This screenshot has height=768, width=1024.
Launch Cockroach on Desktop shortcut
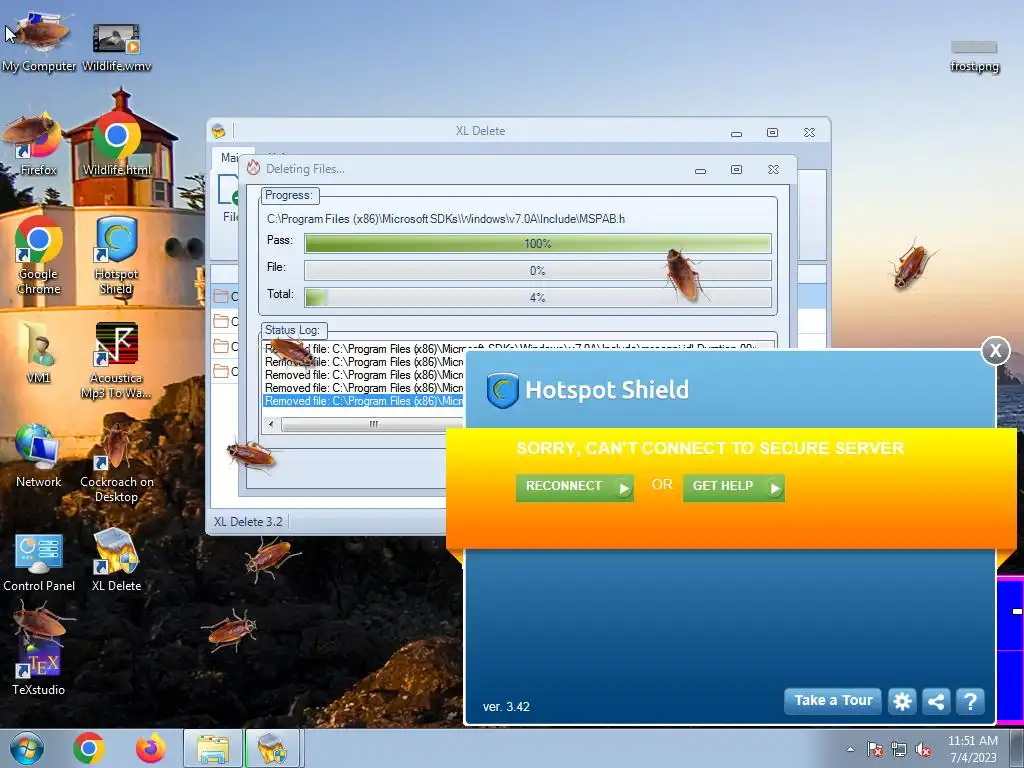[x=116, y=462]
